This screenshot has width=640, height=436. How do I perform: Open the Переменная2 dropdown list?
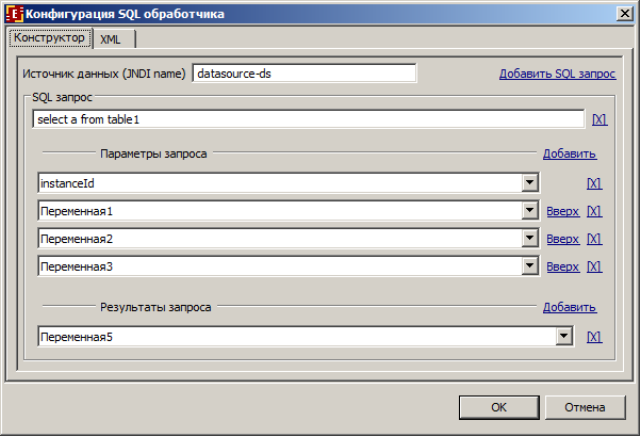click(529, 239)
